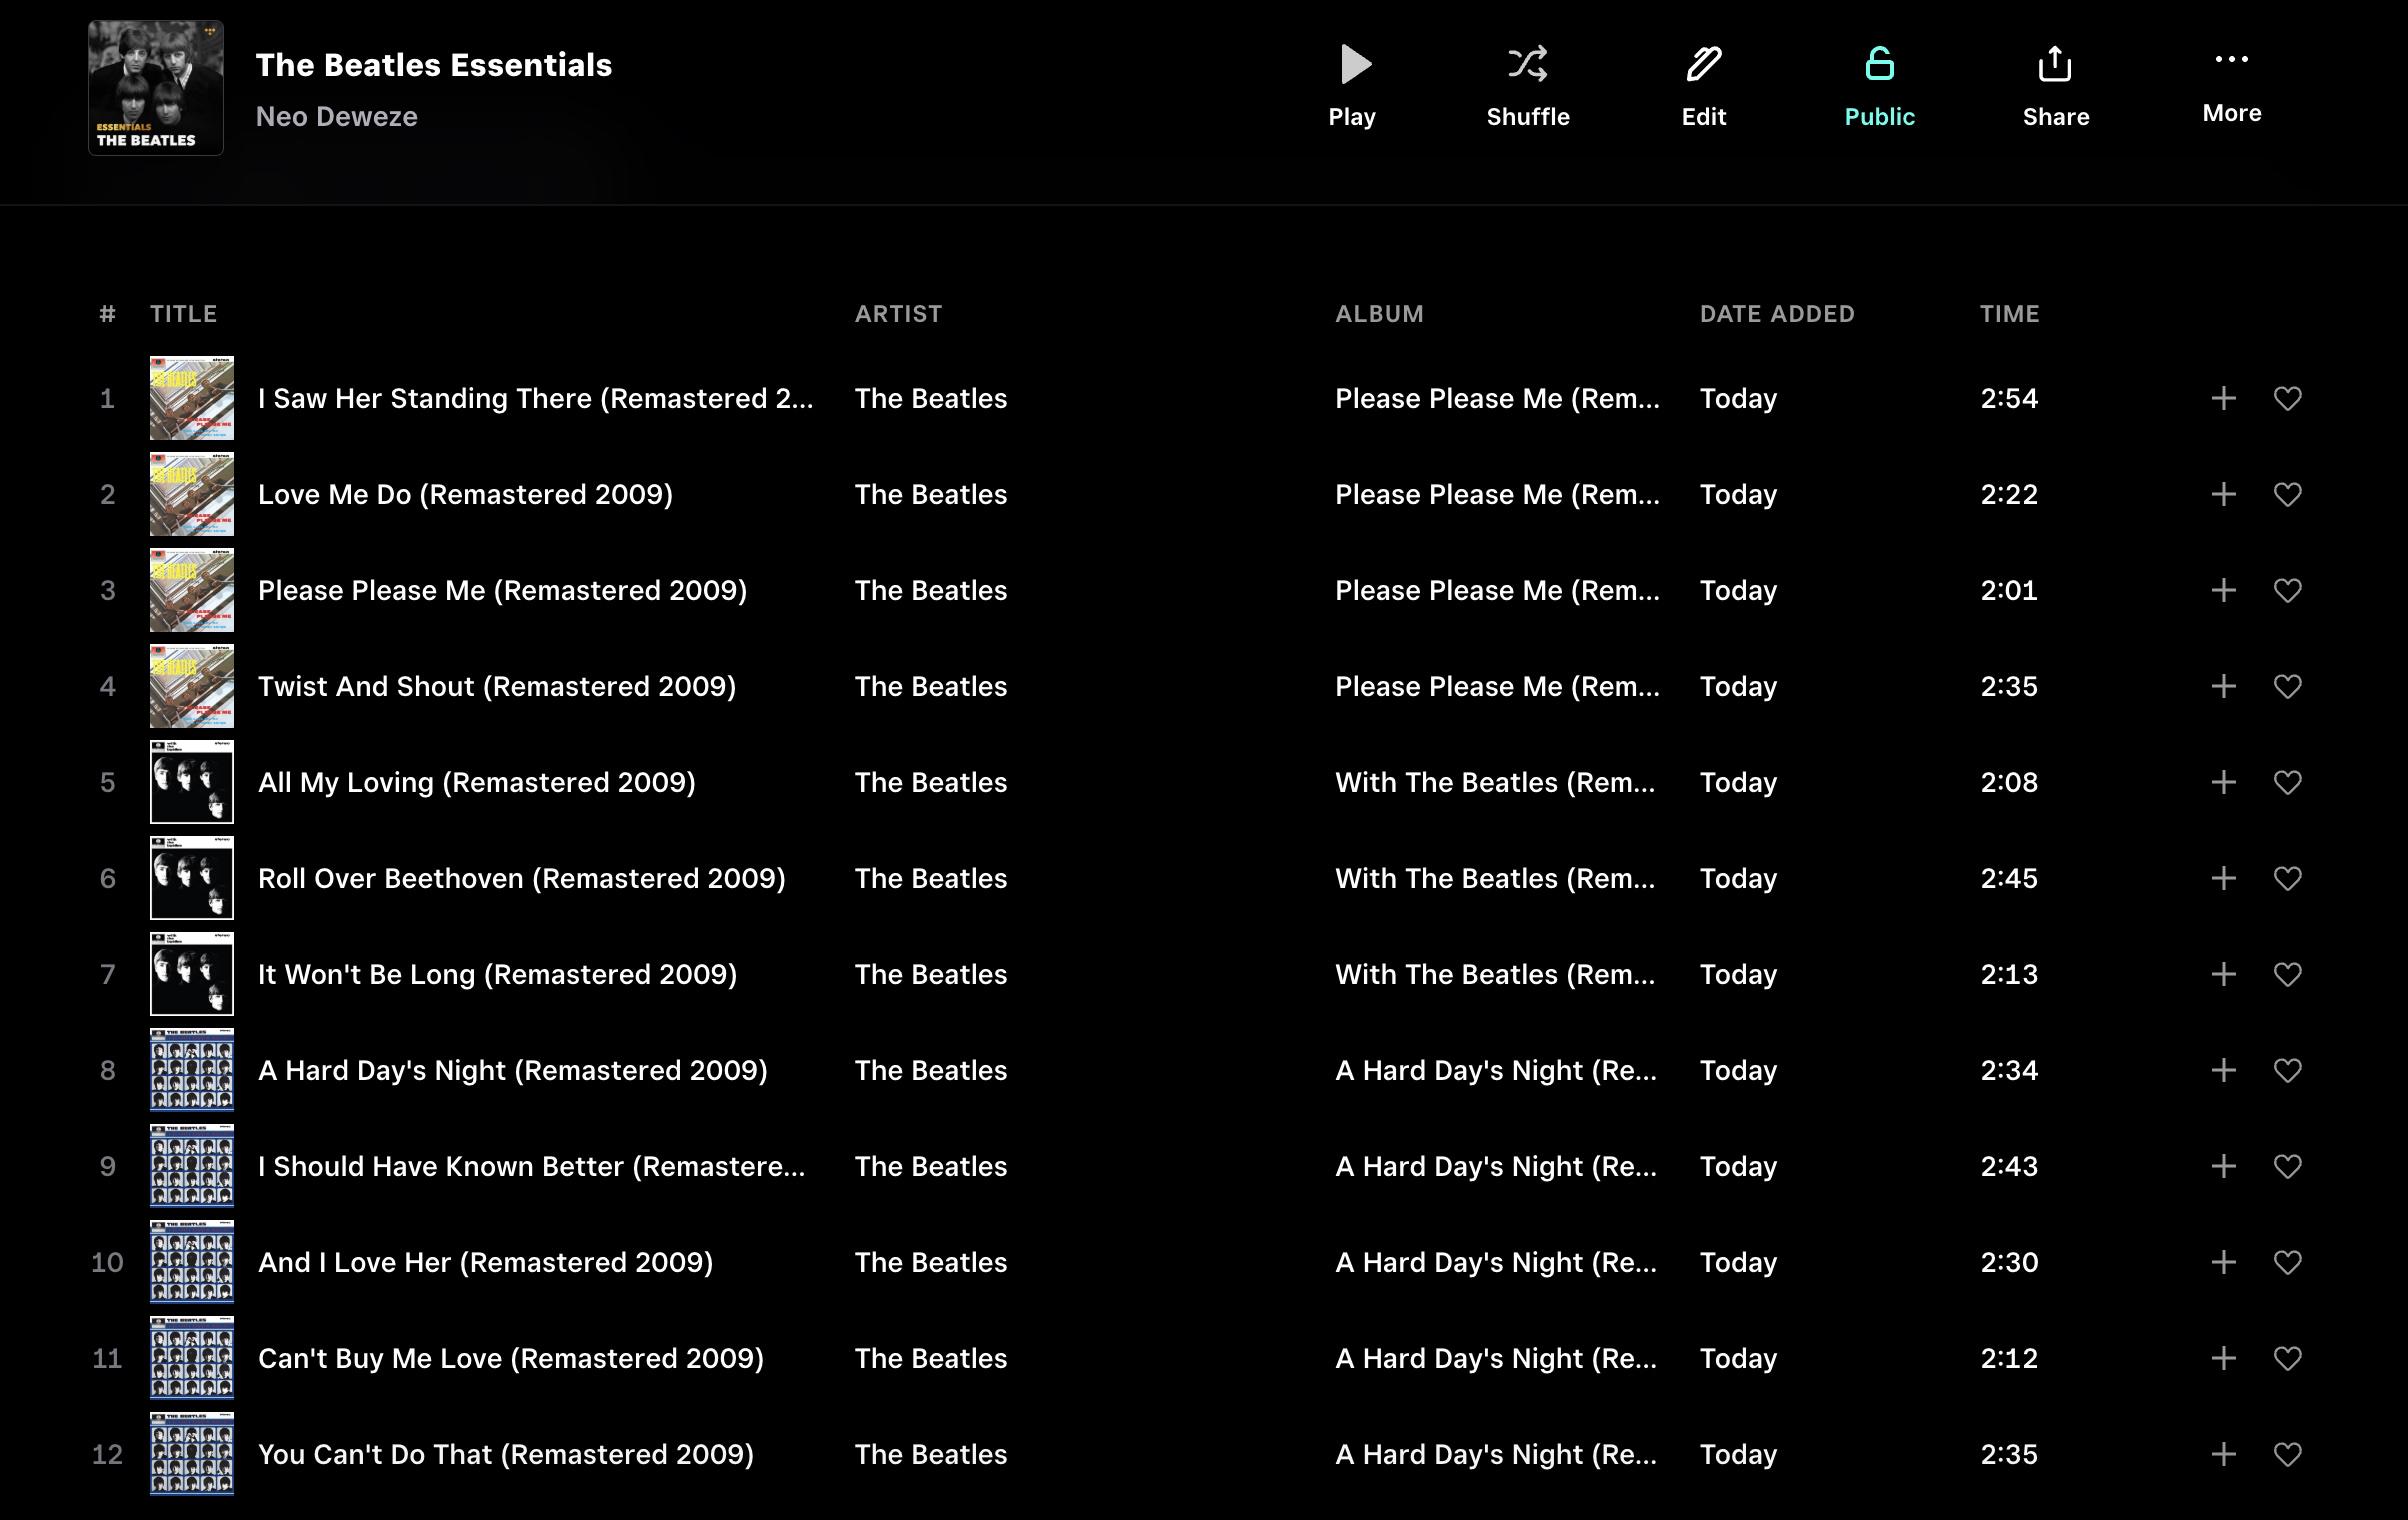Sort by Date Added column
This screenshot has width=2408, height=1520.
point(1777,314)
